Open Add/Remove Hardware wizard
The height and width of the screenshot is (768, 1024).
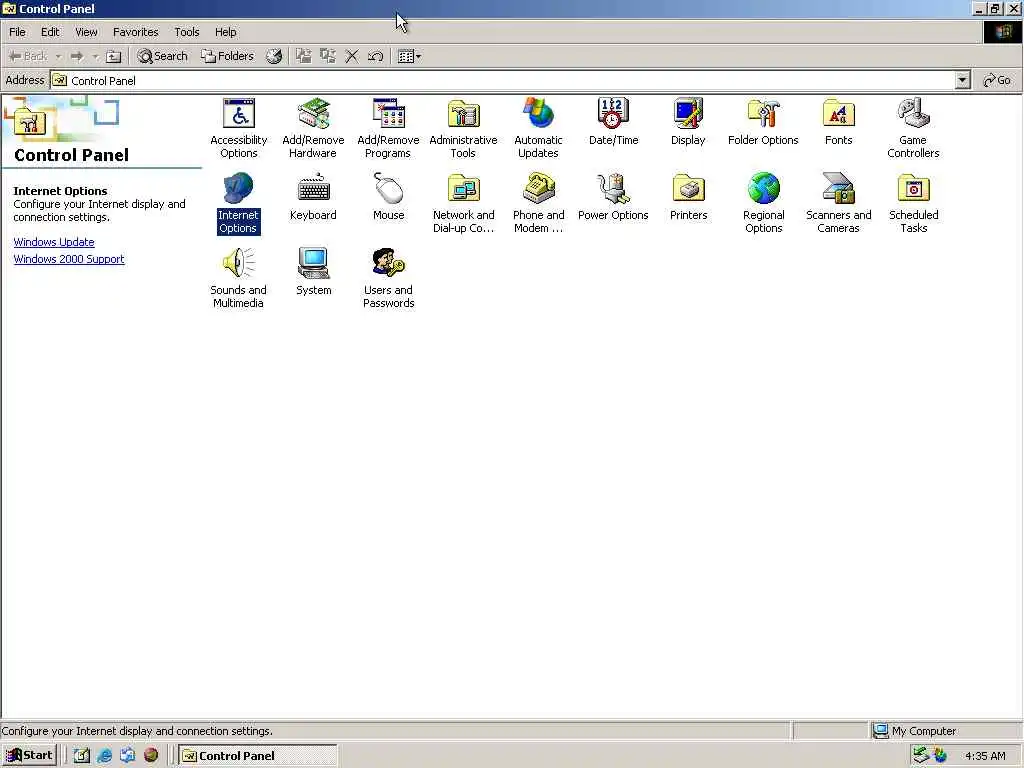point(313,128)
